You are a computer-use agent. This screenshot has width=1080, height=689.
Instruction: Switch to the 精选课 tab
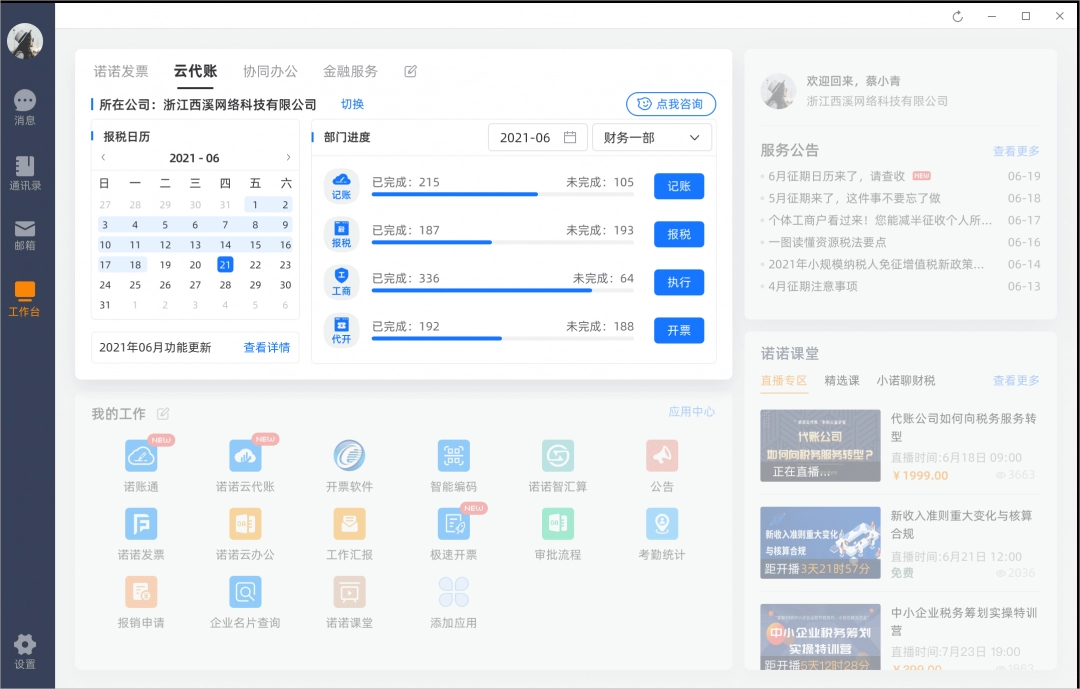coord(841,380)
